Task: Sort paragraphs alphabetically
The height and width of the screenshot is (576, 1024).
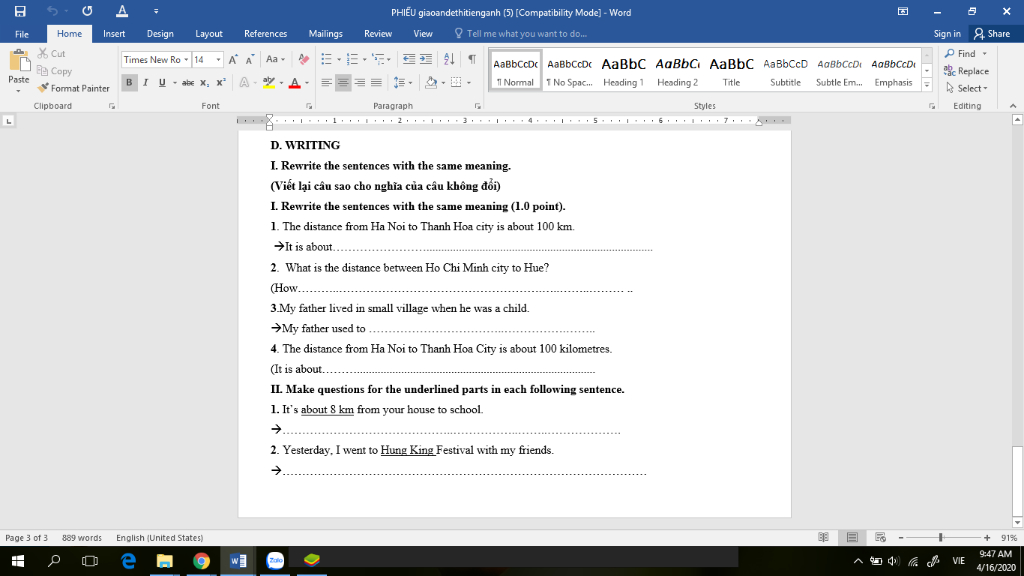Action: click(x=449, y=59)
